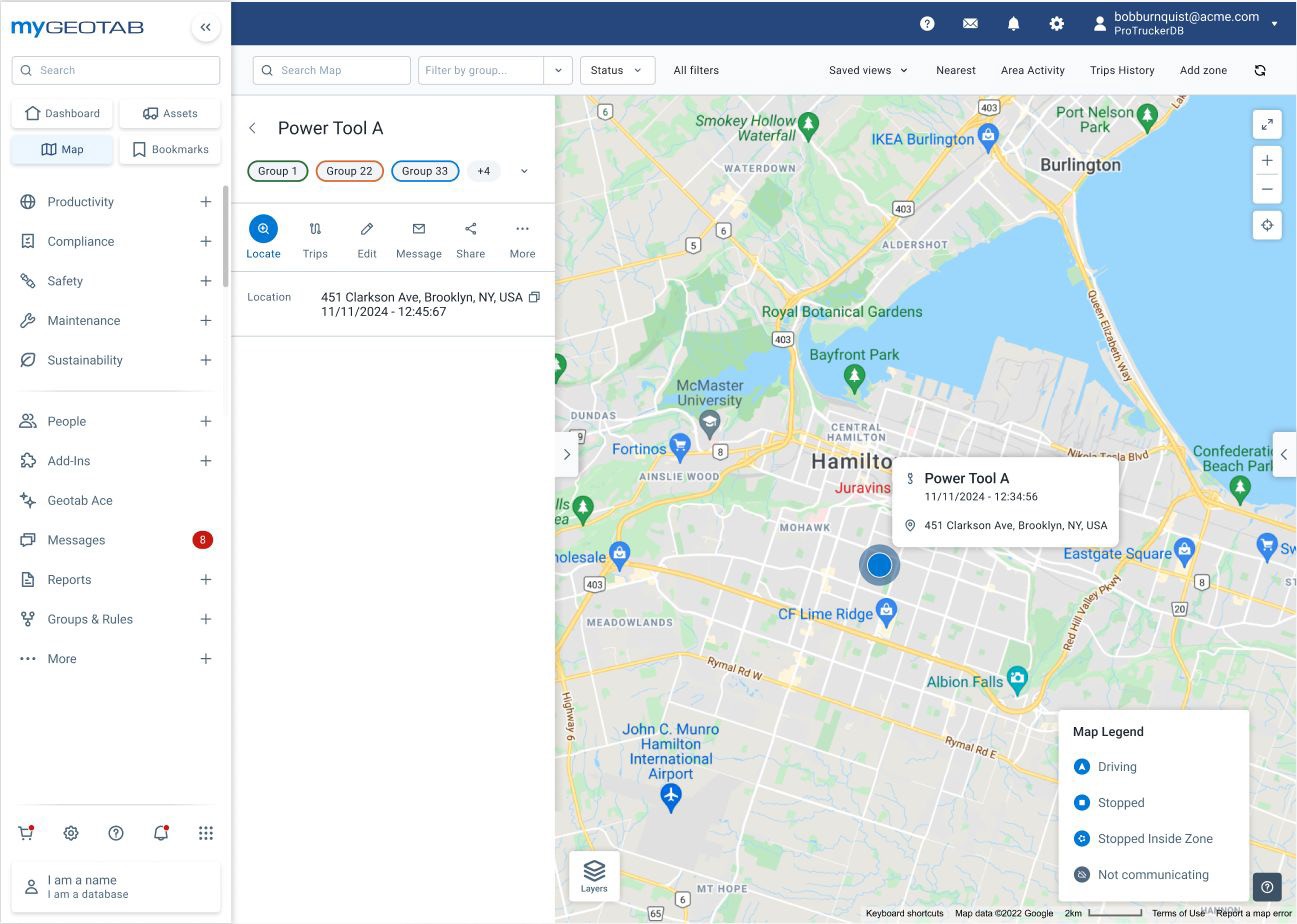Image resolution: width=1297 pixels, height=924 pixels.
Task: Click the Nearest button
Action: pos(956,70)
